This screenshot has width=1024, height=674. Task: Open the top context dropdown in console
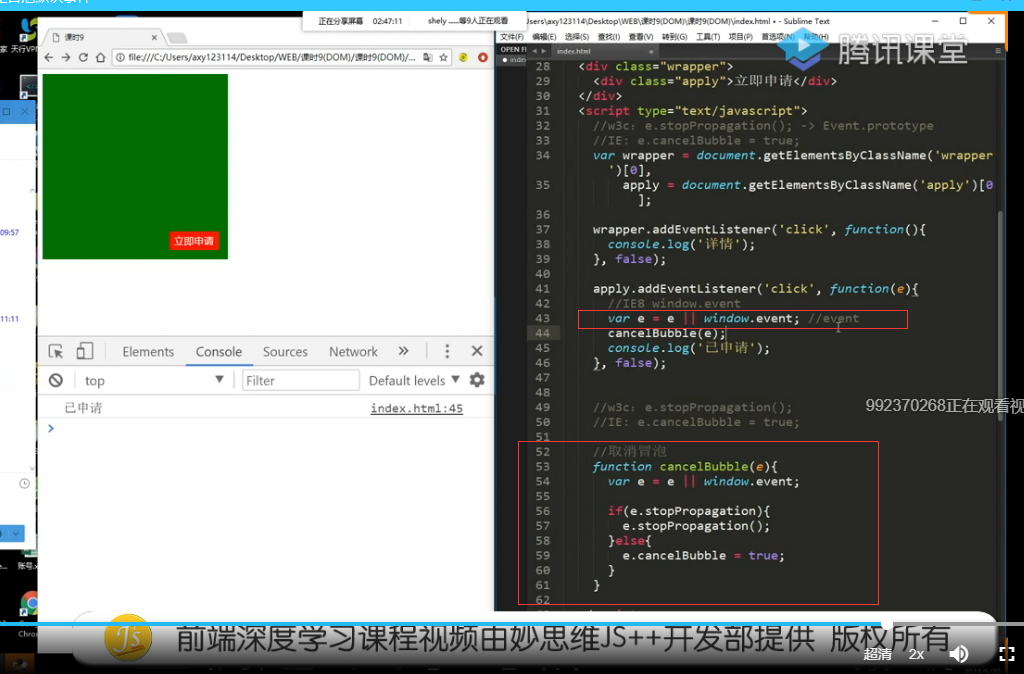[x=154, y=380]
